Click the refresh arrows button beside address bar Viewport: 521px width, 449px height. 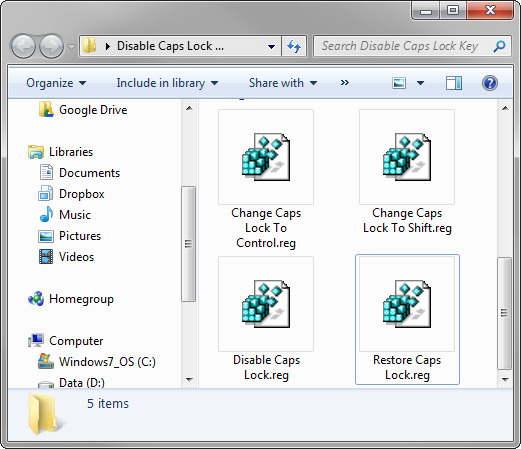pos(294,46)
